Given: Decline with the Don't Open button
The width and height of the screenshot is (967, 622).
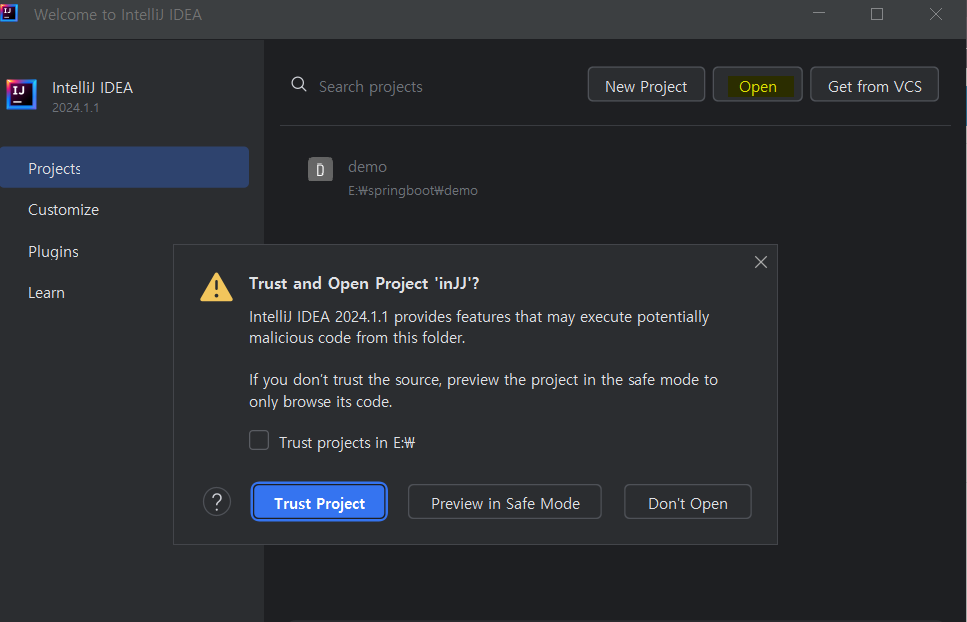Looking at the screenshot, I should coord(687,503).
